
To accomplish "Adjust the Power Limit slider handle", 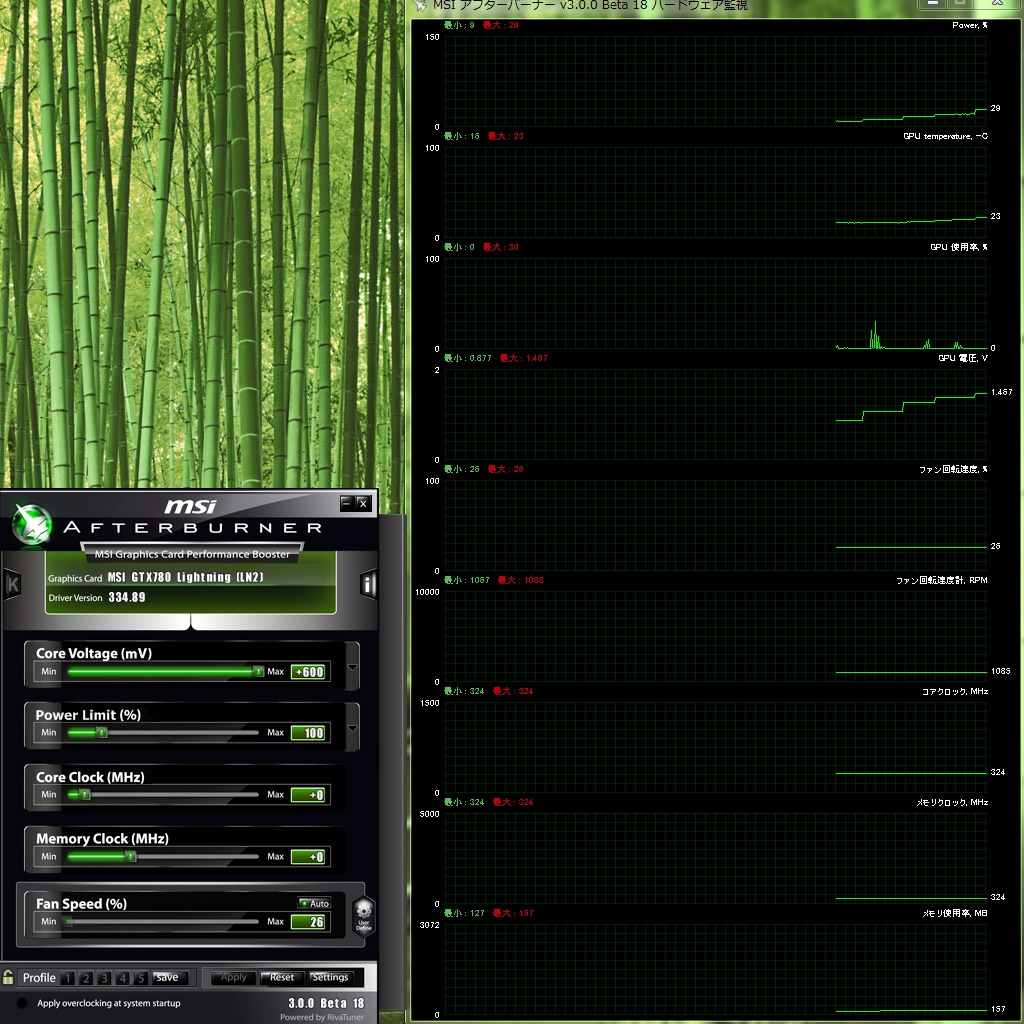I will click(102, 732).
